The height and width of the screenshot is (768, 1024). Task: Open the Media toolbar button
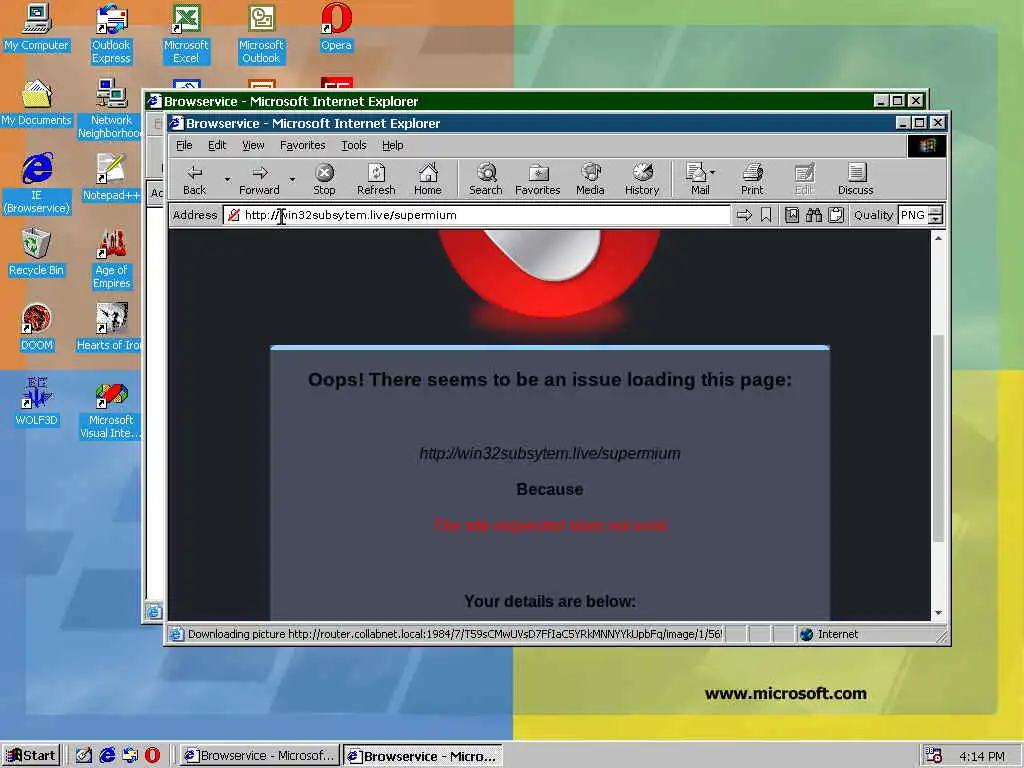coord(590,179)
